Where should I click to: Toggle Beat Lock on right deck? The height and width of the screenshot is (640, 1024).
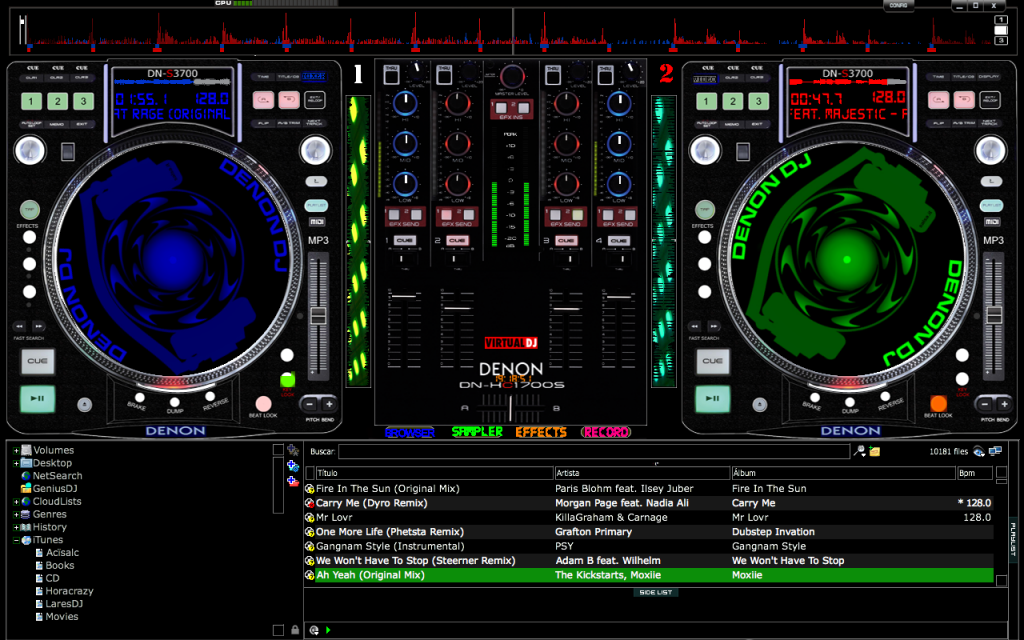938,403
